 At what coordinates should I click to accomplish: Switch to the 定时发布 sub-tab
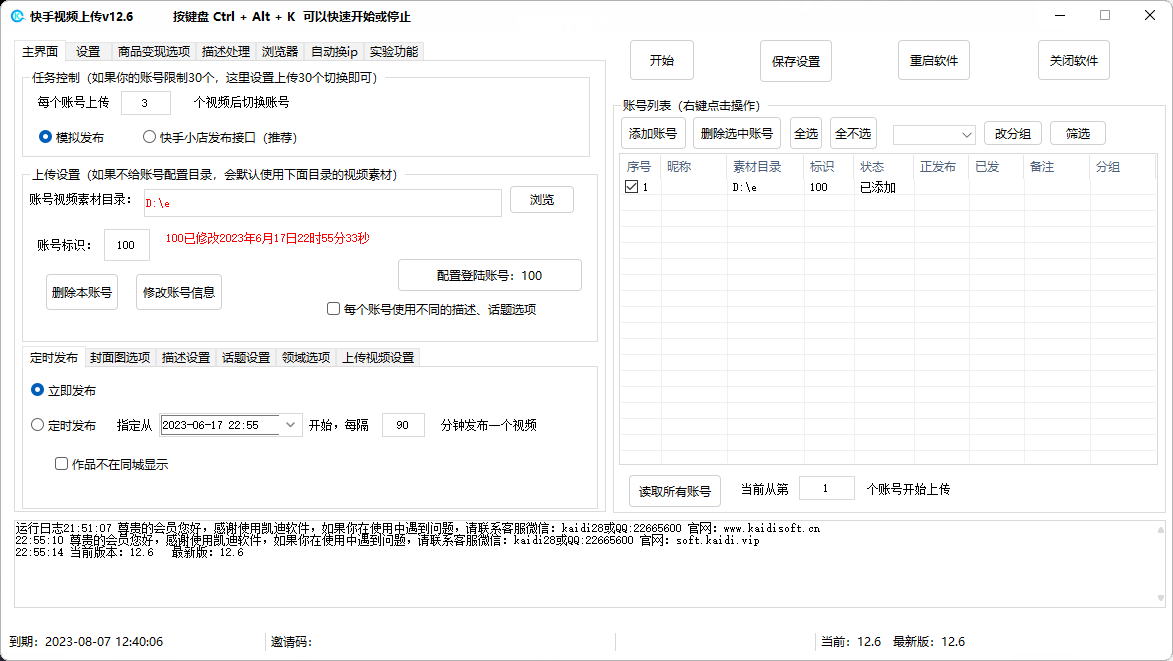pos(53,357)
